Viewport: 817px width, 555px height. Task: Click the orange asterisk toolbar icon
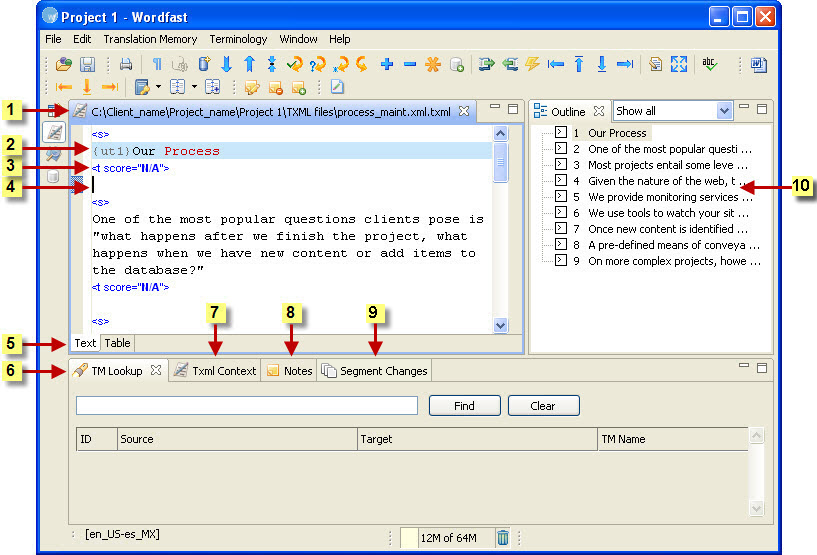(x=433, y=64)
